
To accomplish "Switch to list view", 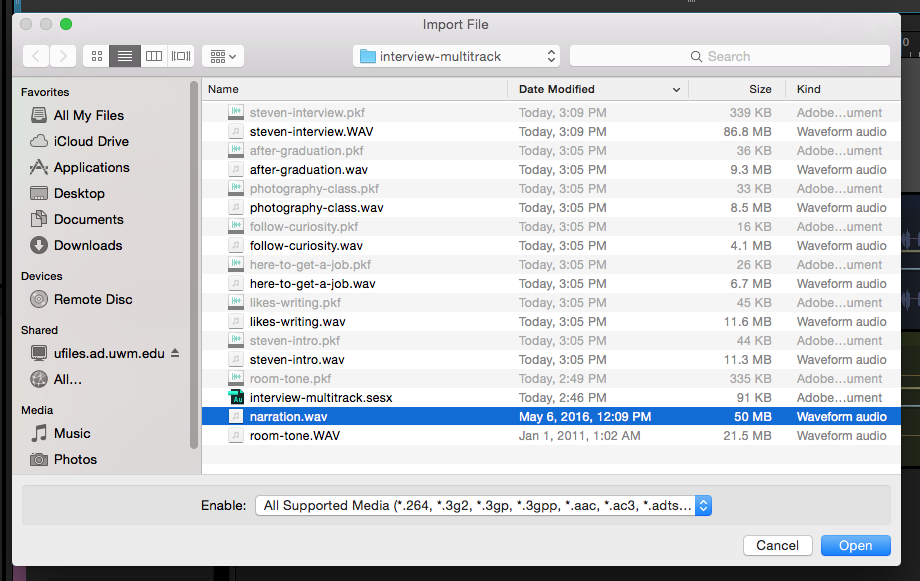I will tap(124, 55).
